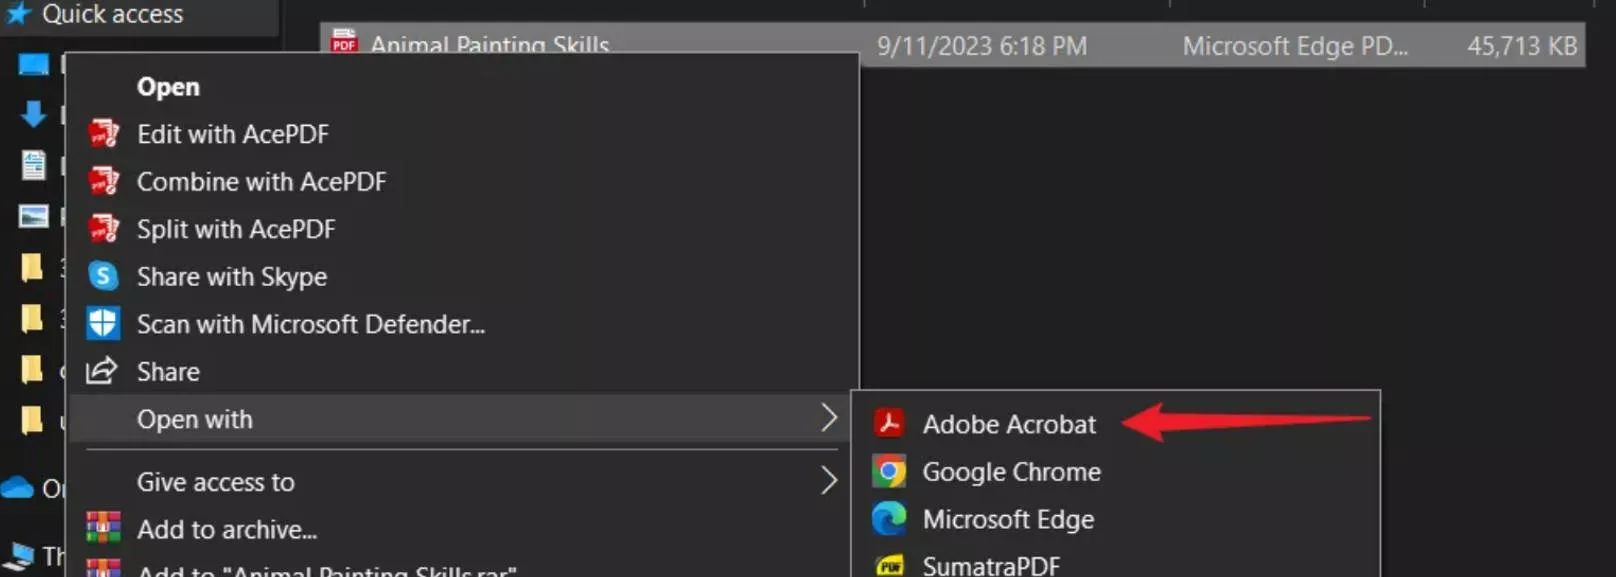Select Scan with Microsoft Defender
1616x577 pixels.
pyautogui.click(x=311, y=324)
